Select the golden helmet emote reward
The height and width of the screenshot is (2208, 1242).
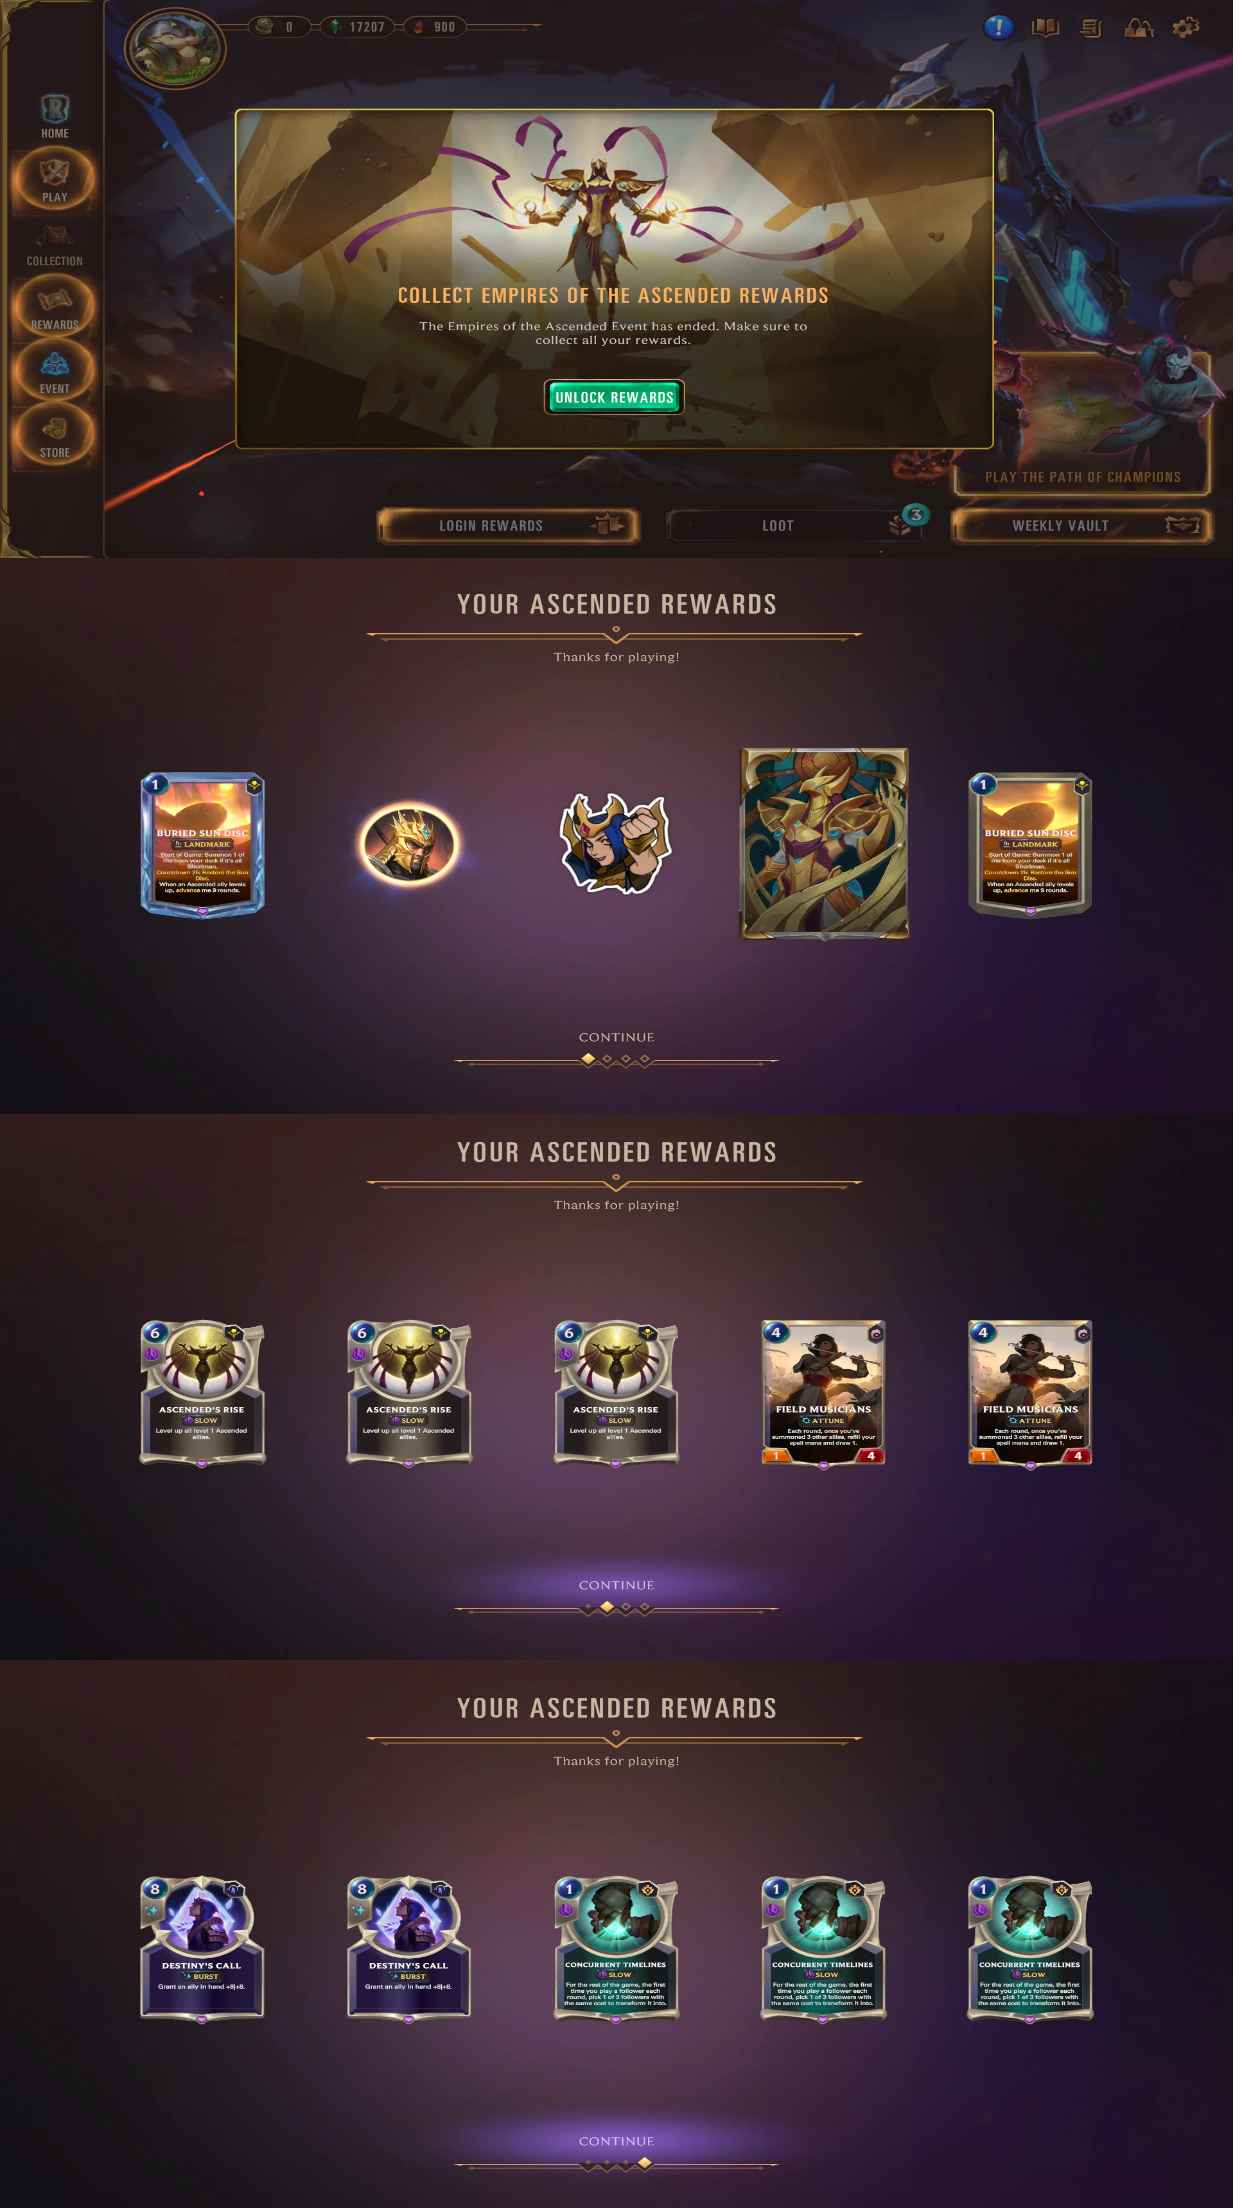click(x=409, y=844)
